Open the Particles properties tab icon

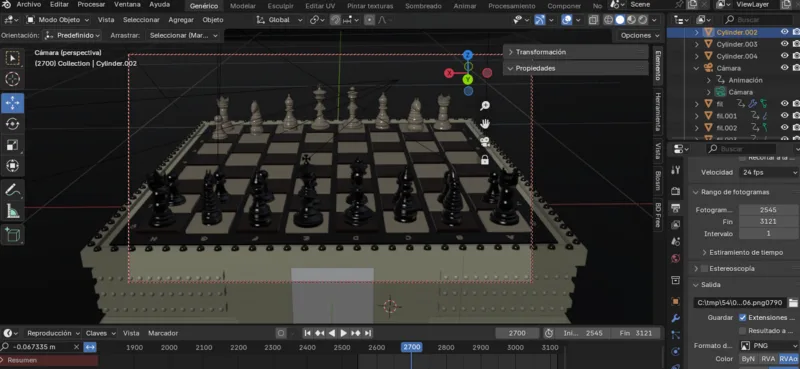[x=676, y=335]
